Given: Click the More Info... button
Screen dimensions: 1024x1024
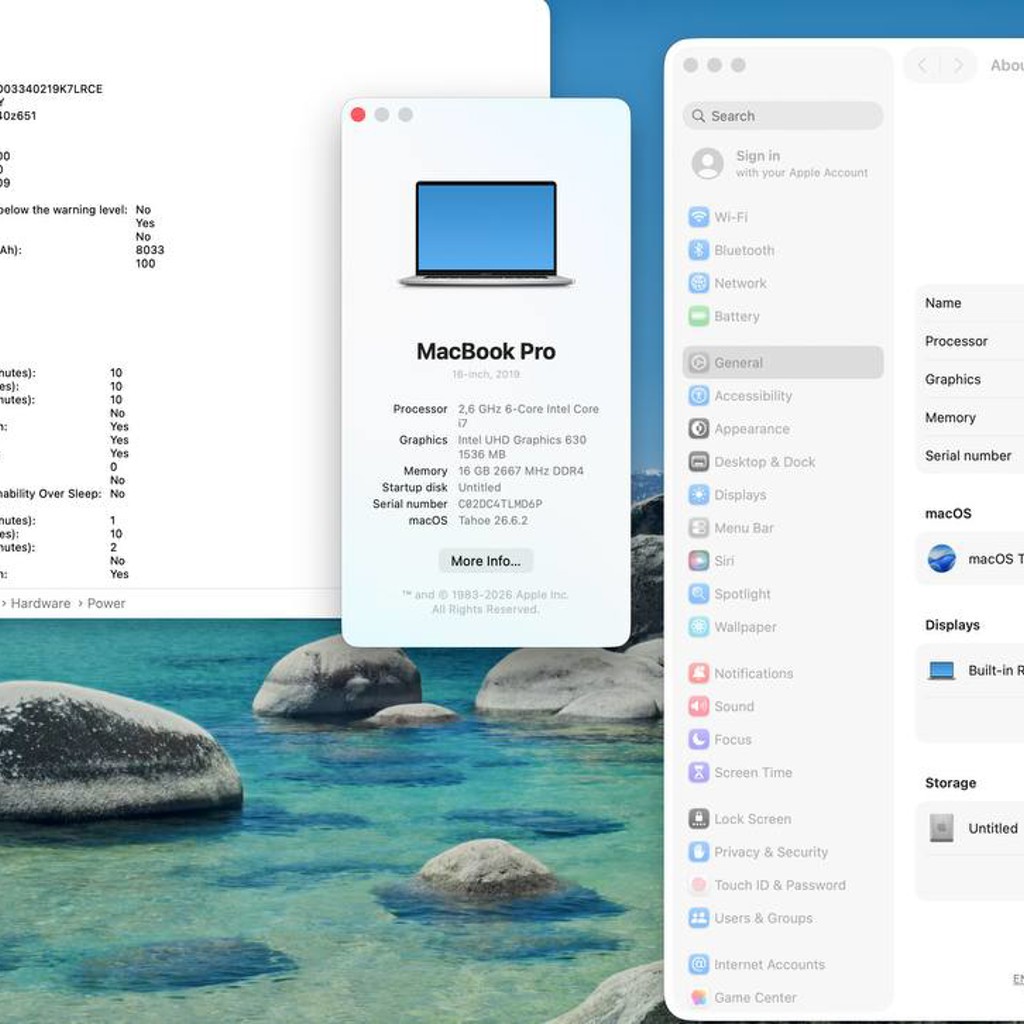Looking at the screenshot, I should coord(485,561).
